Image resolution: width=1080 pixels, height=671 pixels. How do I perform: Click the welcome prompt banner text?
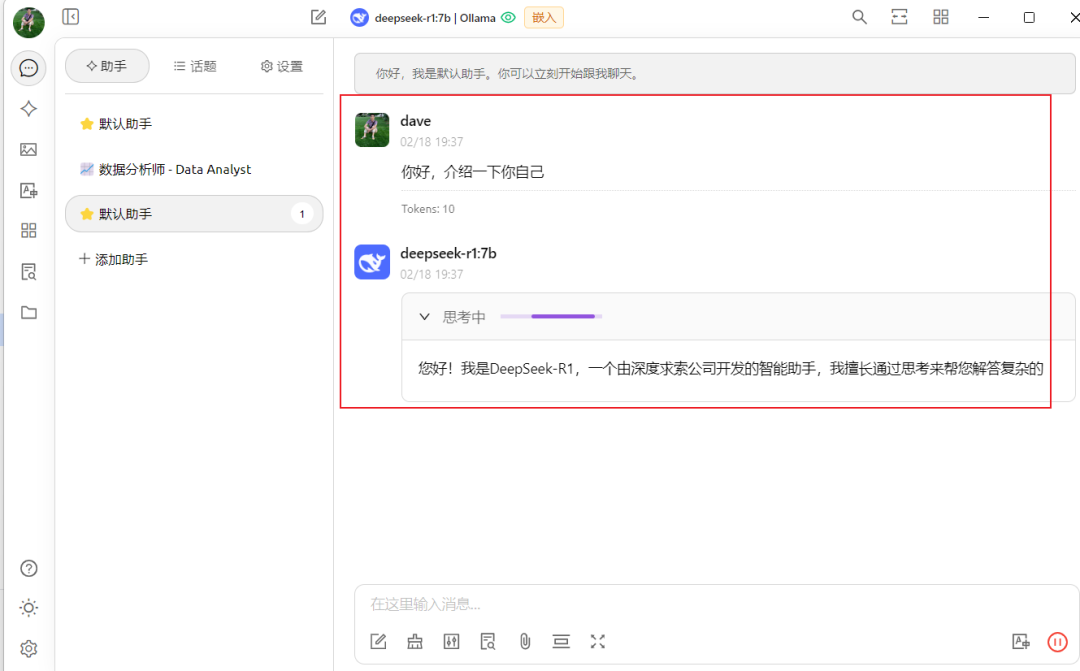coord(506,74)
